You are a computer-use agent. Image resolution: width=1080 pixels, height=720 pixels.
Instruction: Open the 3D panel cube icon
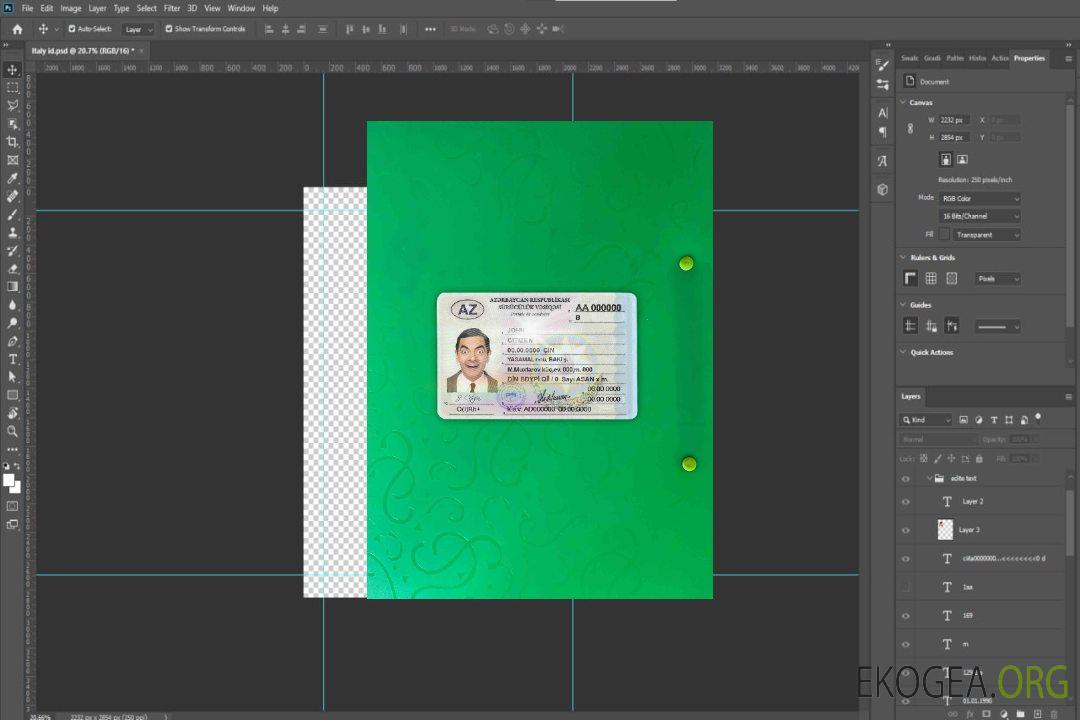pos(882,189)
